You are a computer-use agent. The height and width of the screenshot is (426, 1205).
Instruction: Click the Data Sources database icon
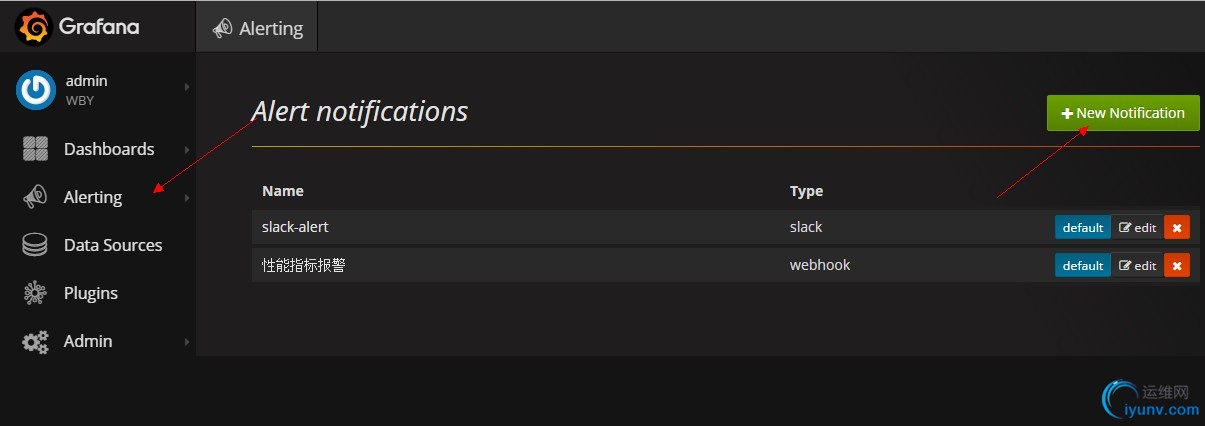(x=35, y=245)
